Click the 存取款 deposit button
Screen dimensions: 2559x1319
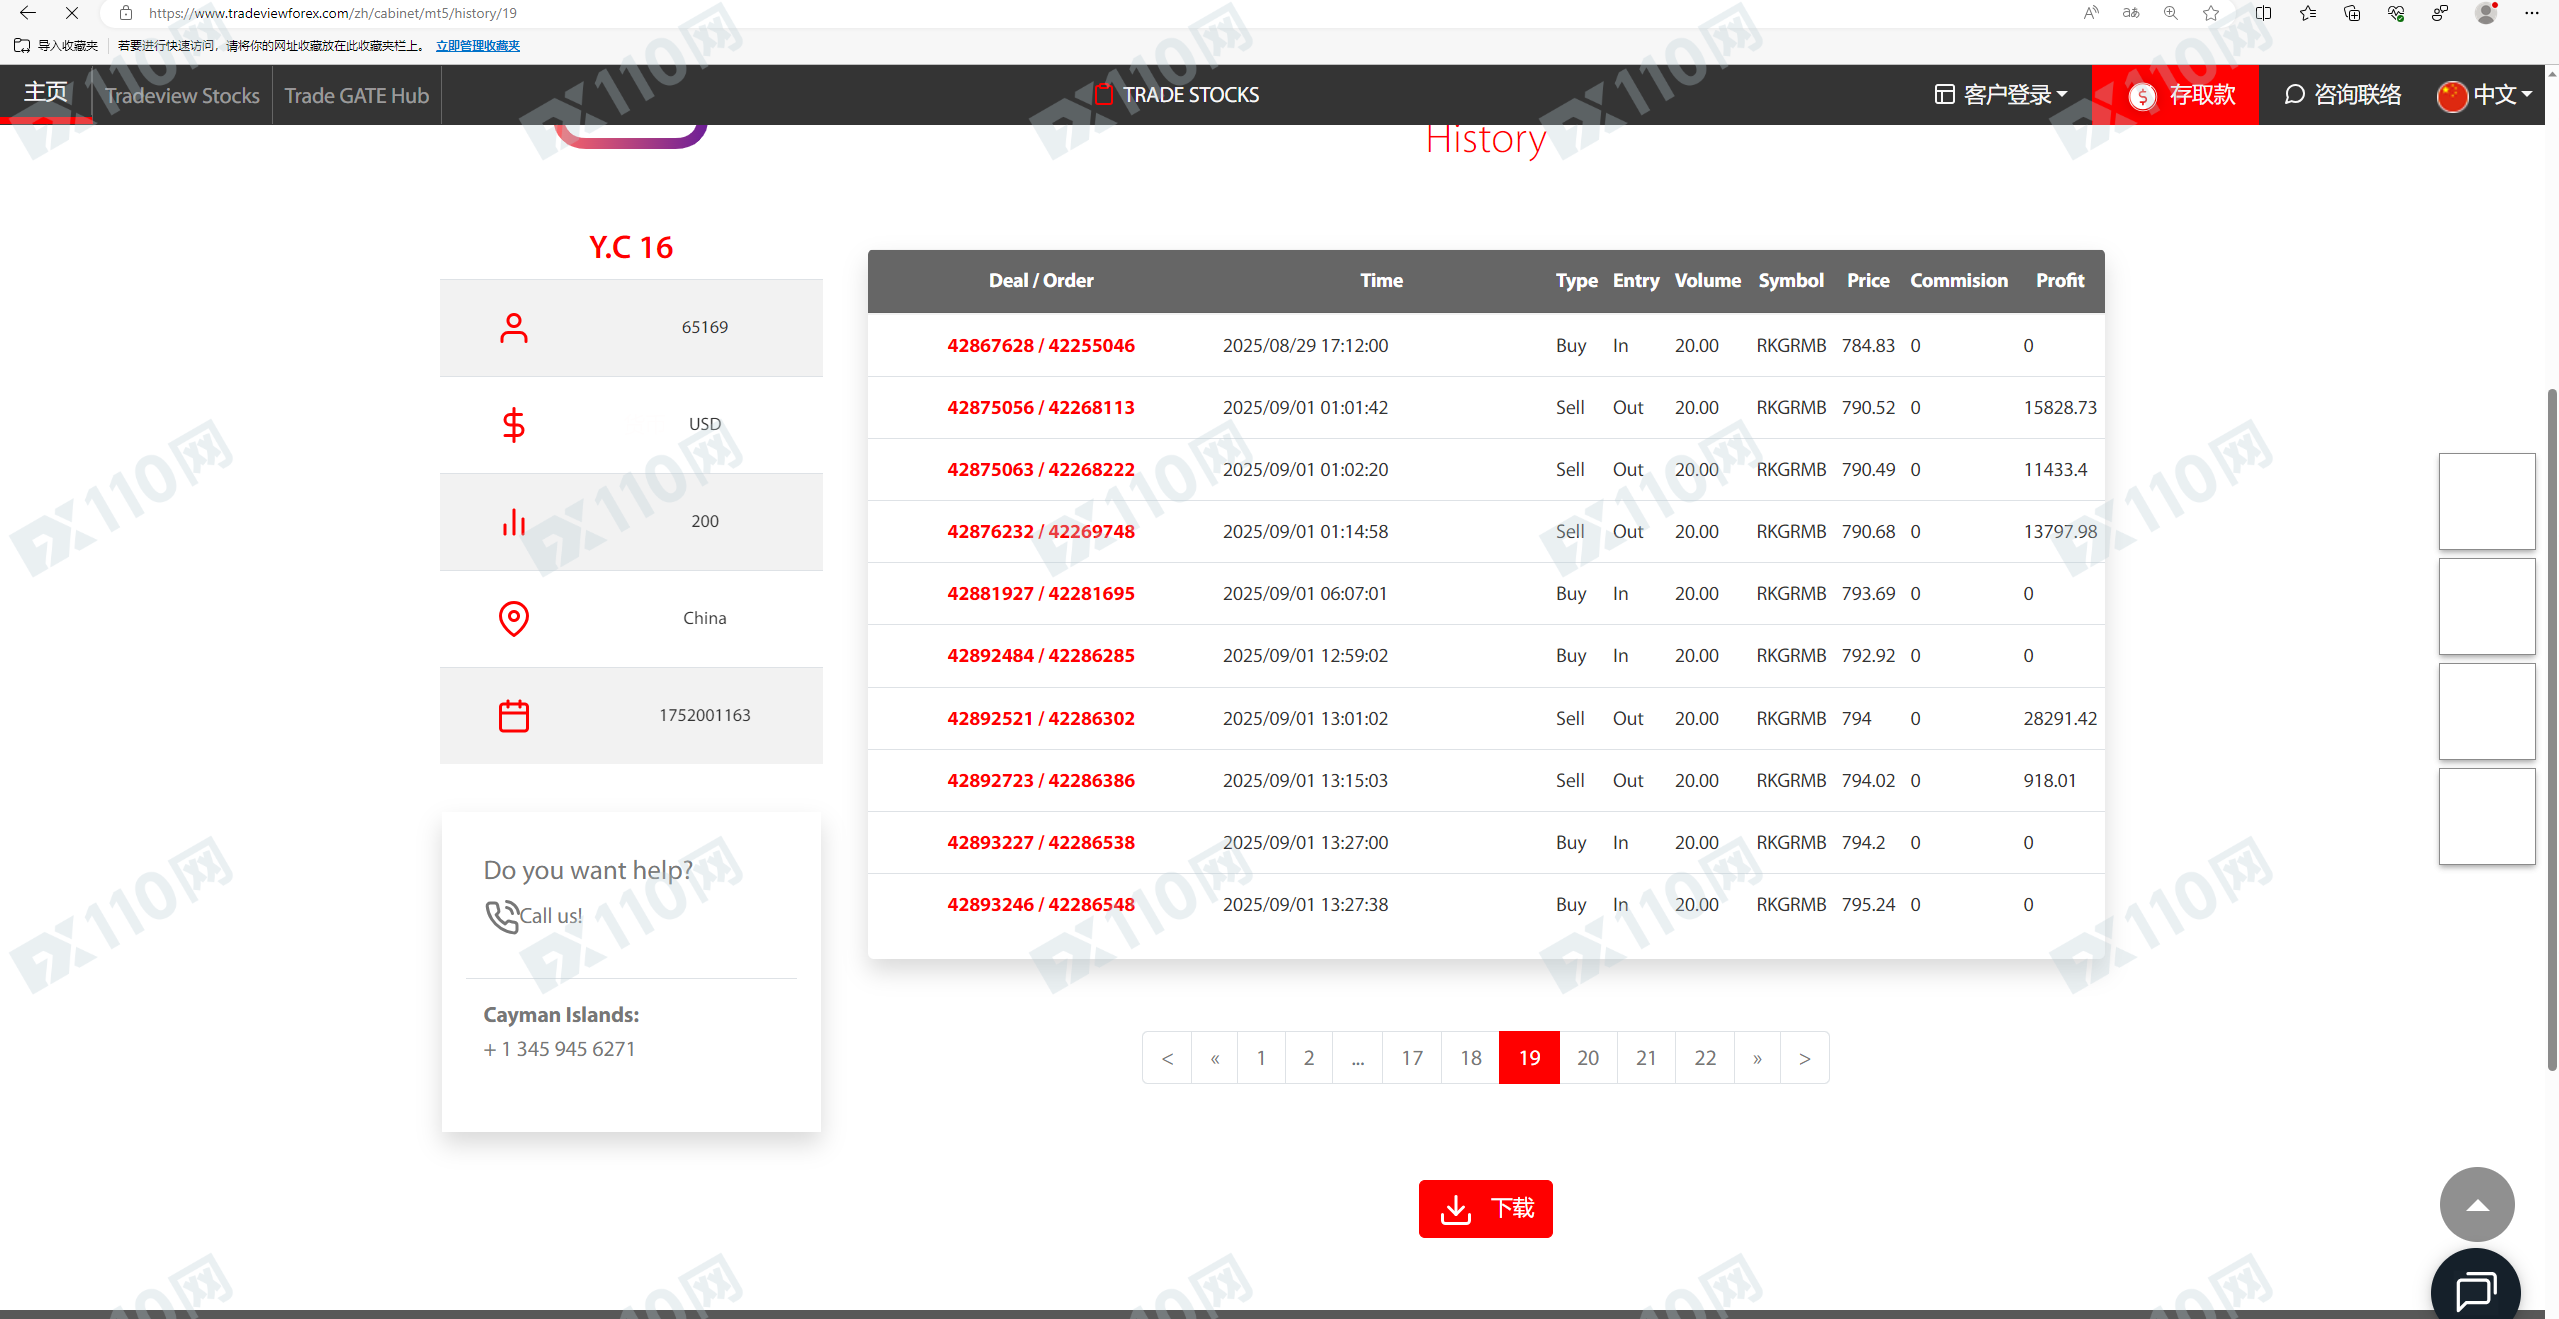click(x=2182, y=95)
